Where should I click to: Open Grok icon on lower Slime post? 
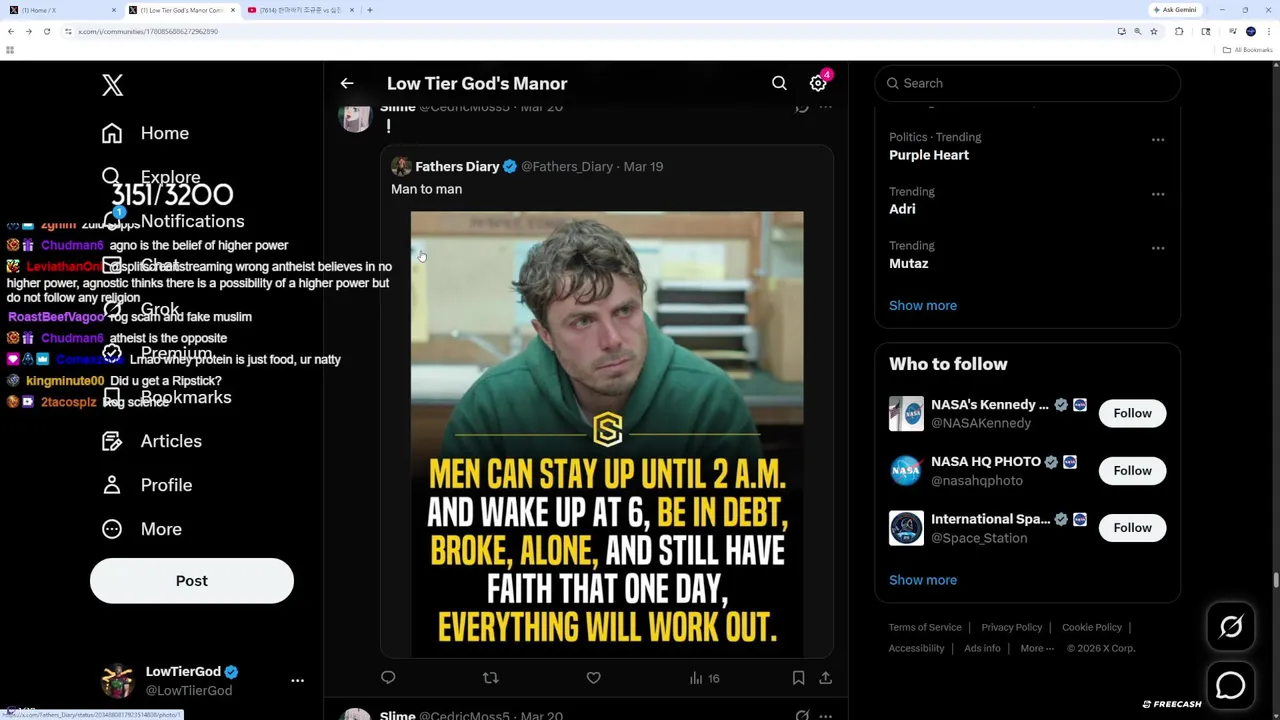click(801, 716)
